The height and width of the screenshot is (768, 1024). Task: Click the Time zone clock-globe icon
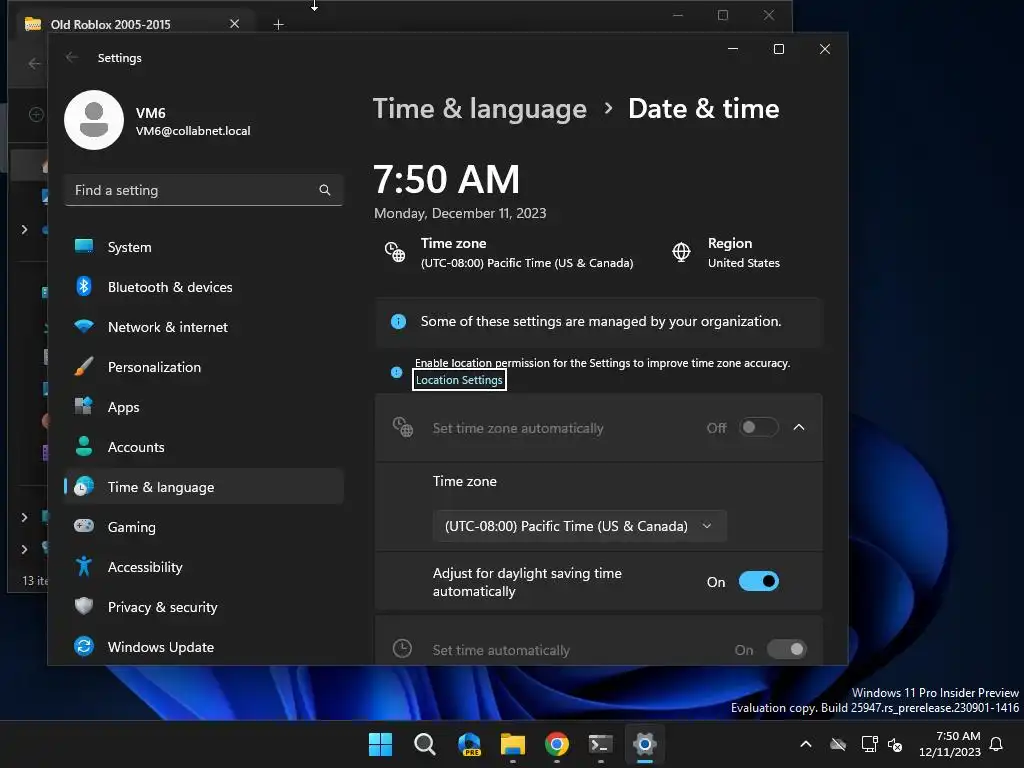[x=395, y=252]
